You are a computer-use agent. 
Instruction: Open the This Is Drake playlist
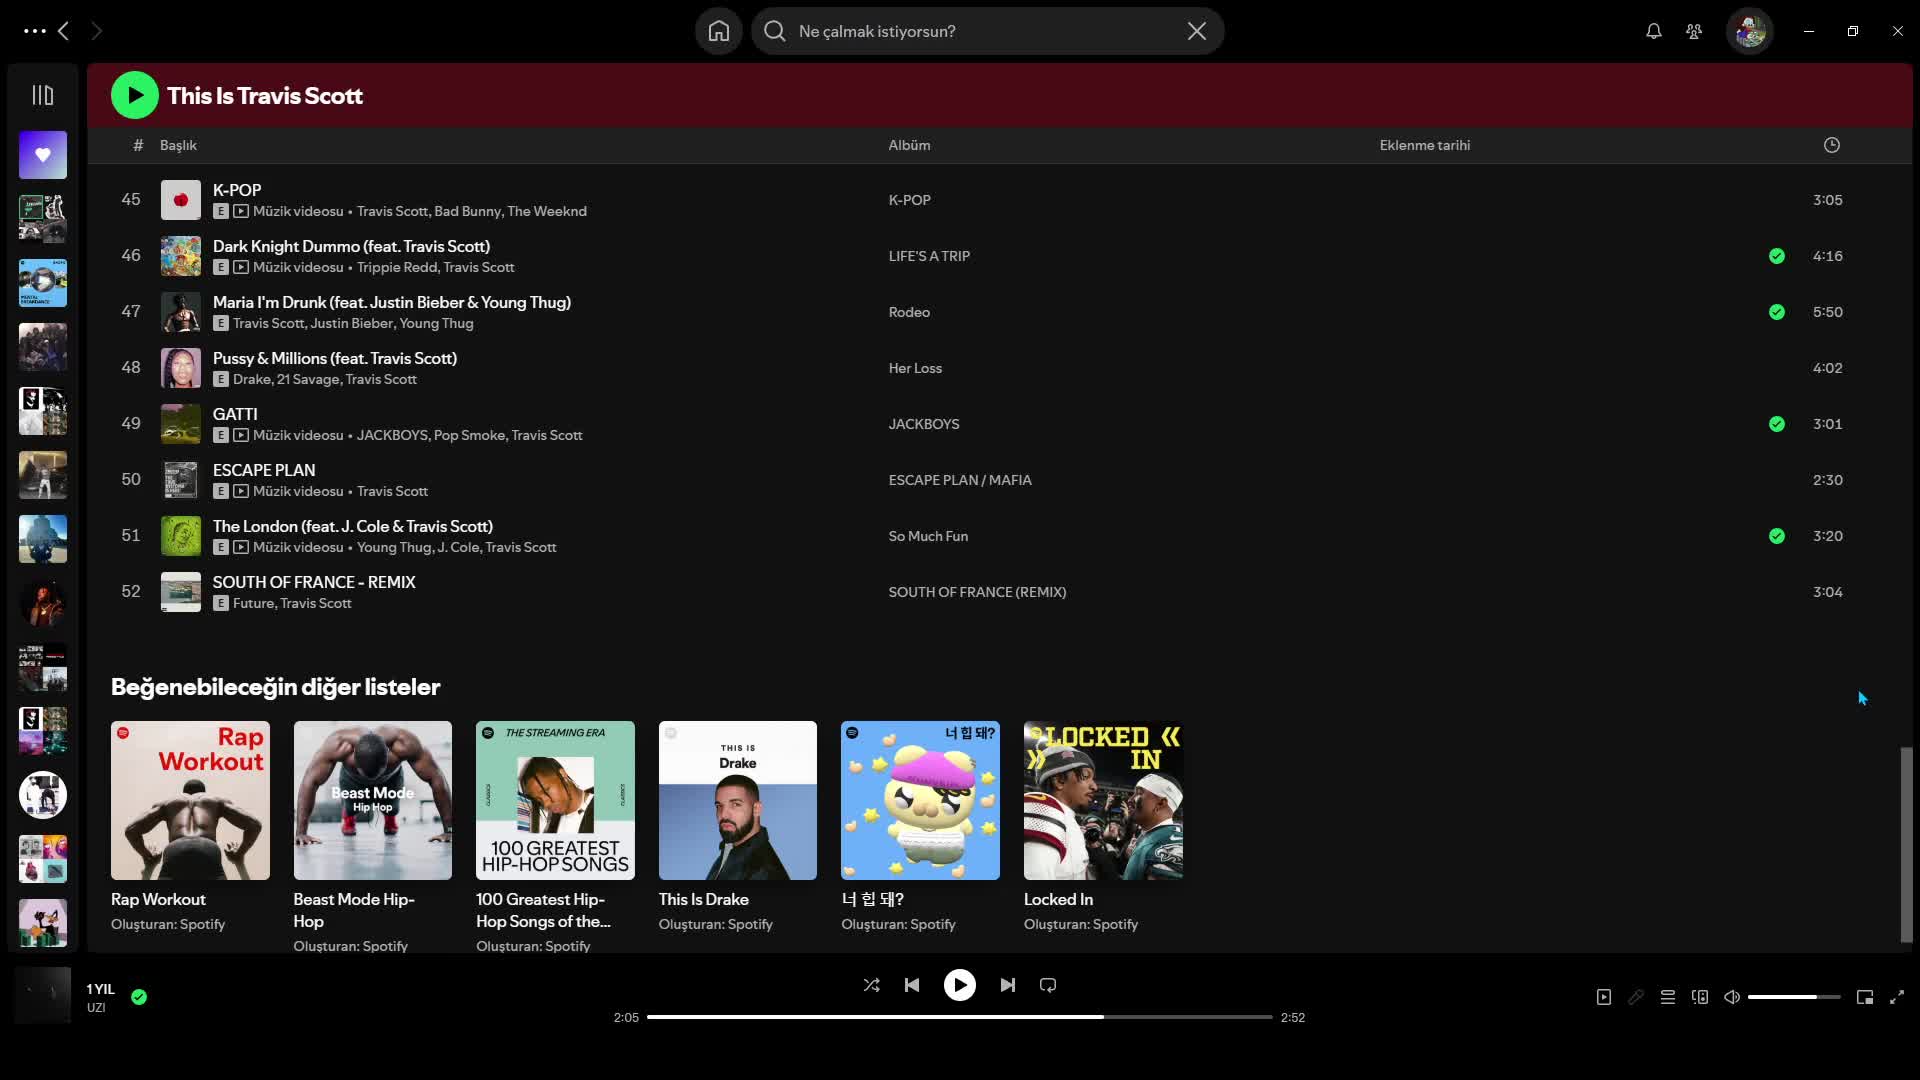pyautogui.click(x=737, y=800)
